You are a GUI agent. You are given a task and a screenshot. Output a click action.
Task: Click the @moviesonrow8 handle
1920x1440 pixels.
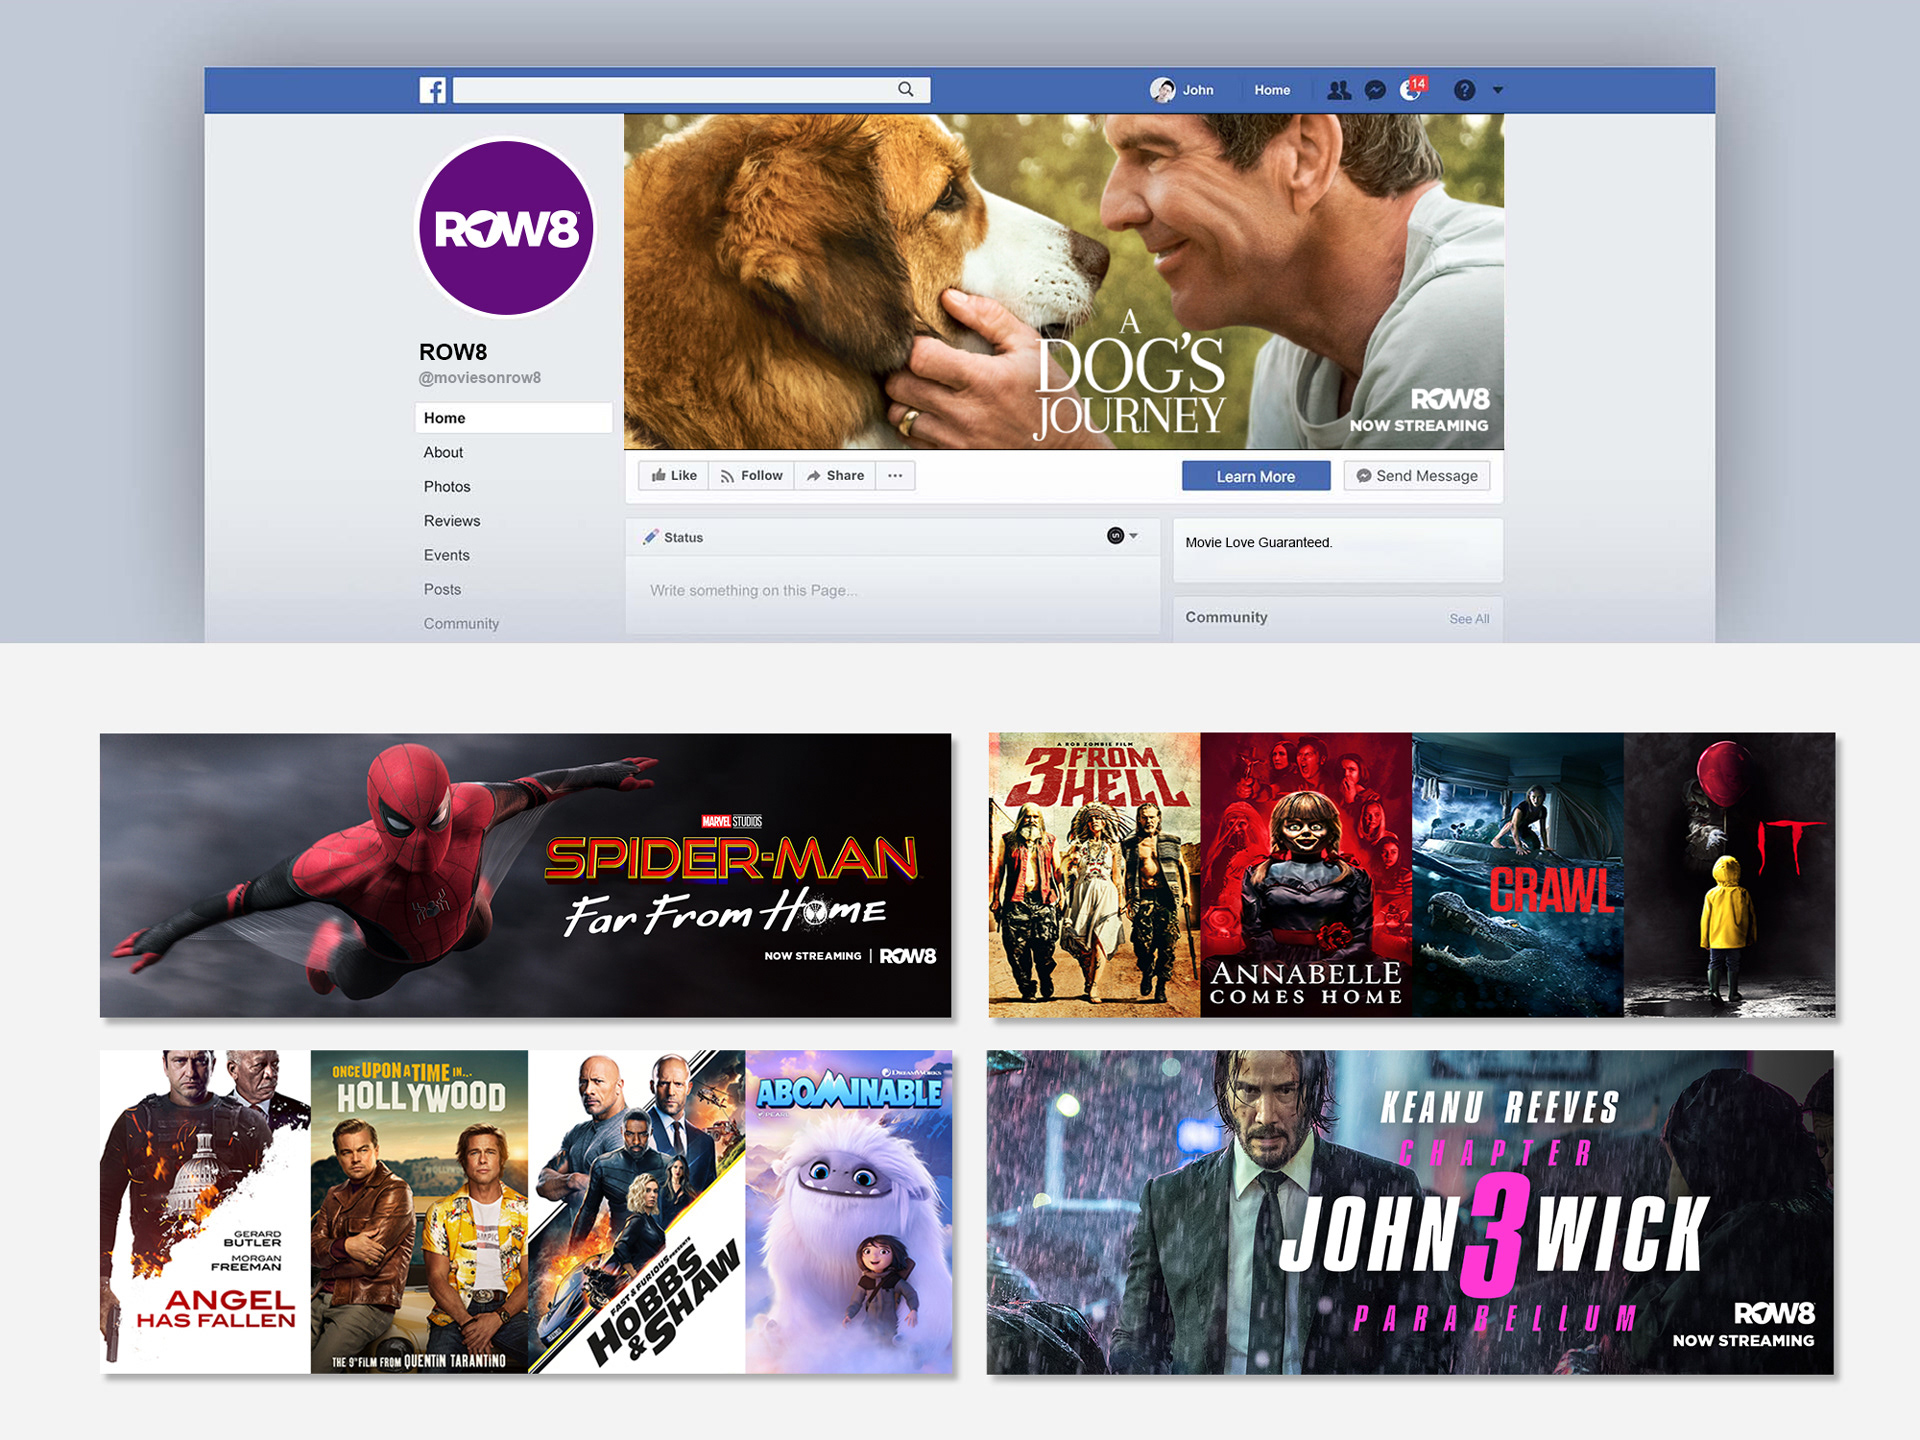[x=480, y=378]
